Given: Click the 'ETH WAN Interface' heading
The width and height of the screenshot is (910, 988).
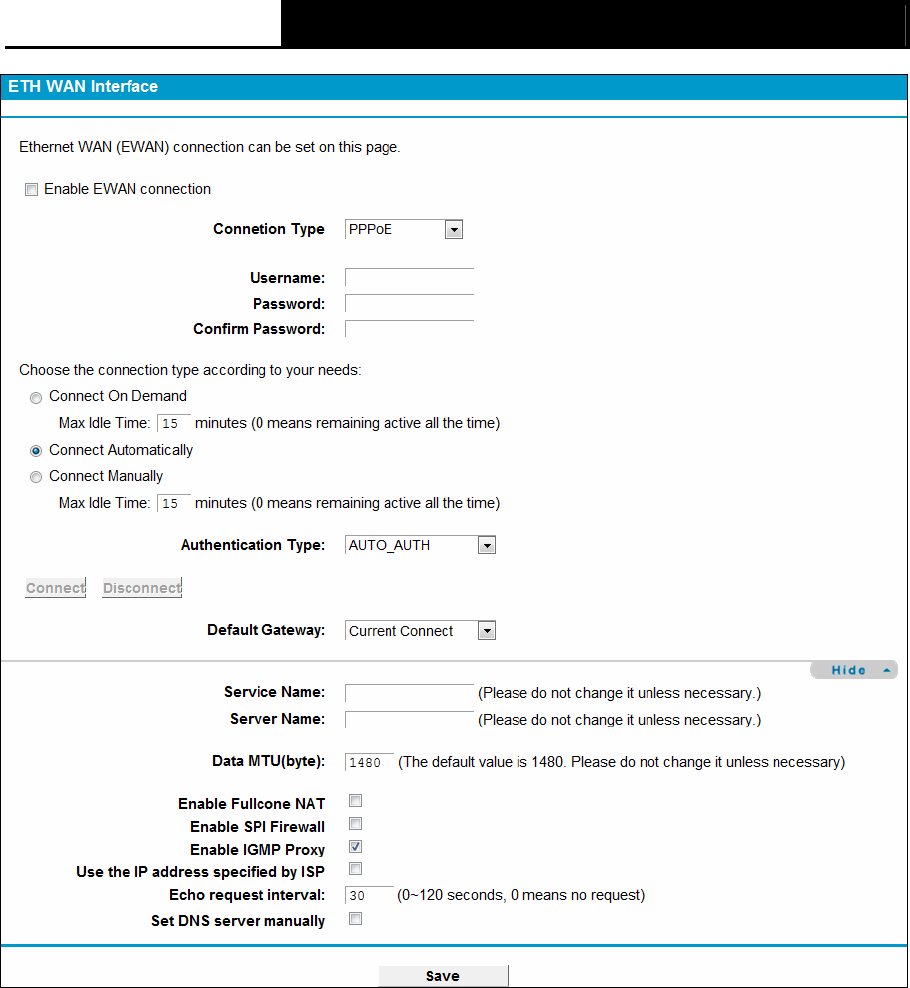Looking at the screenshot, I should point(83,86).
